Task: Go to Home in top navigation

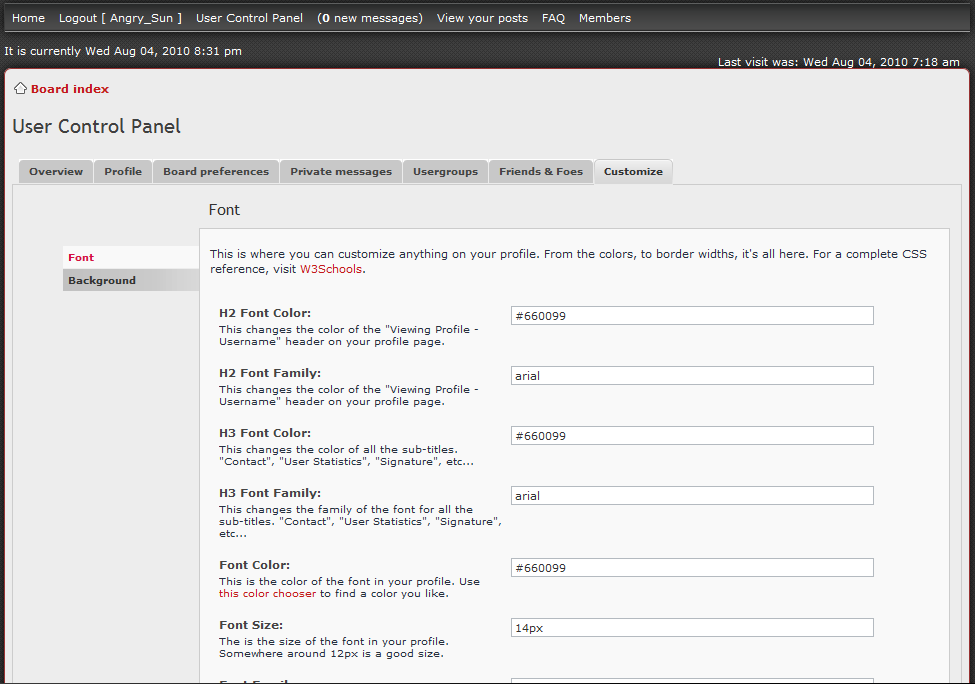Action: click(x=28, y=18)
